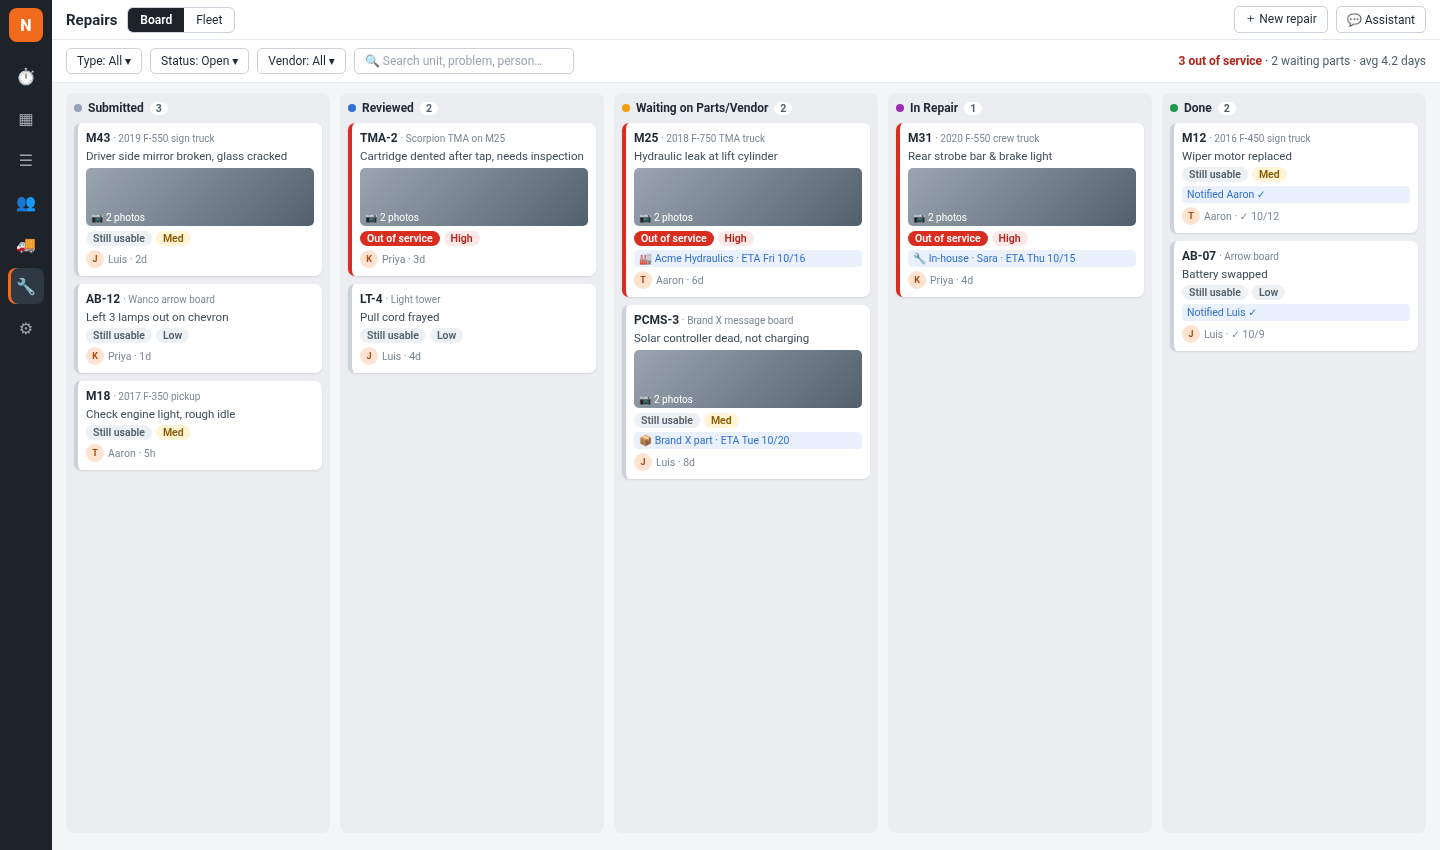Click the 'Out of service' badge on TMA-2
This screenshot has width=1440, height=850.
coord(400,238)
